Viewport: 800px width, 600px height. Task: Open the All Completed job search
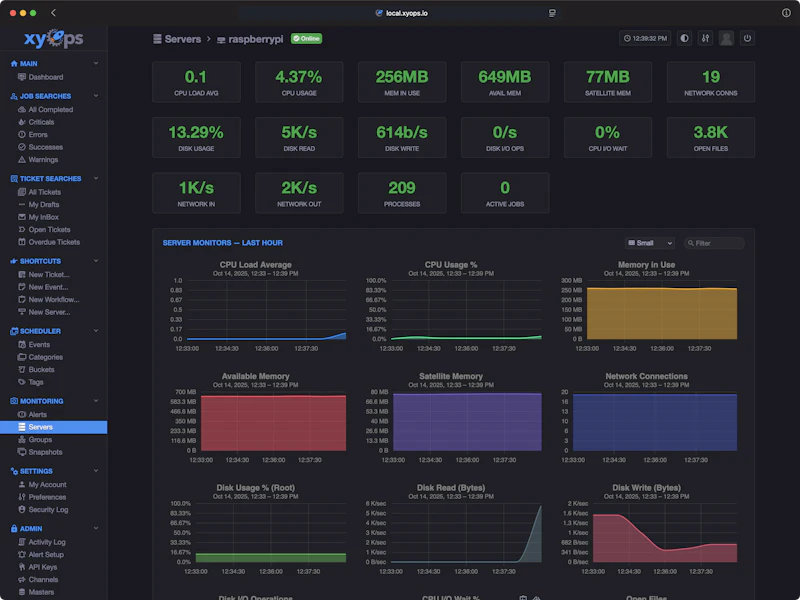[x=51, y=110]
